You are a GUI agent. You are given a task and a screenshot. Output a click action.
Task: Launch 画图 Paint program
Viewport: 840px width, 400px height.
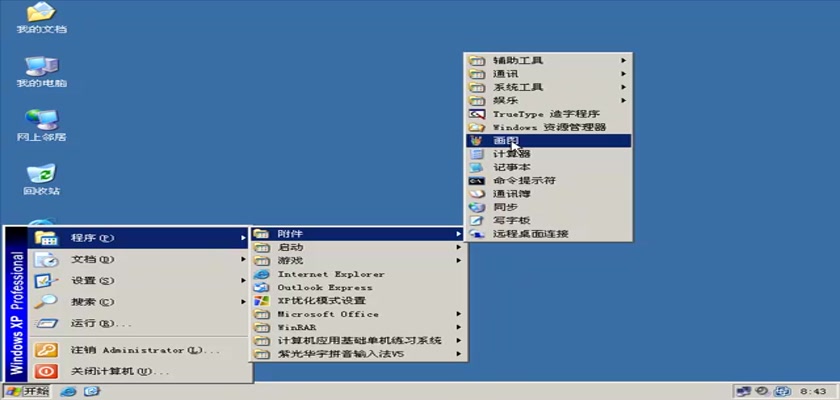(548, 141)
